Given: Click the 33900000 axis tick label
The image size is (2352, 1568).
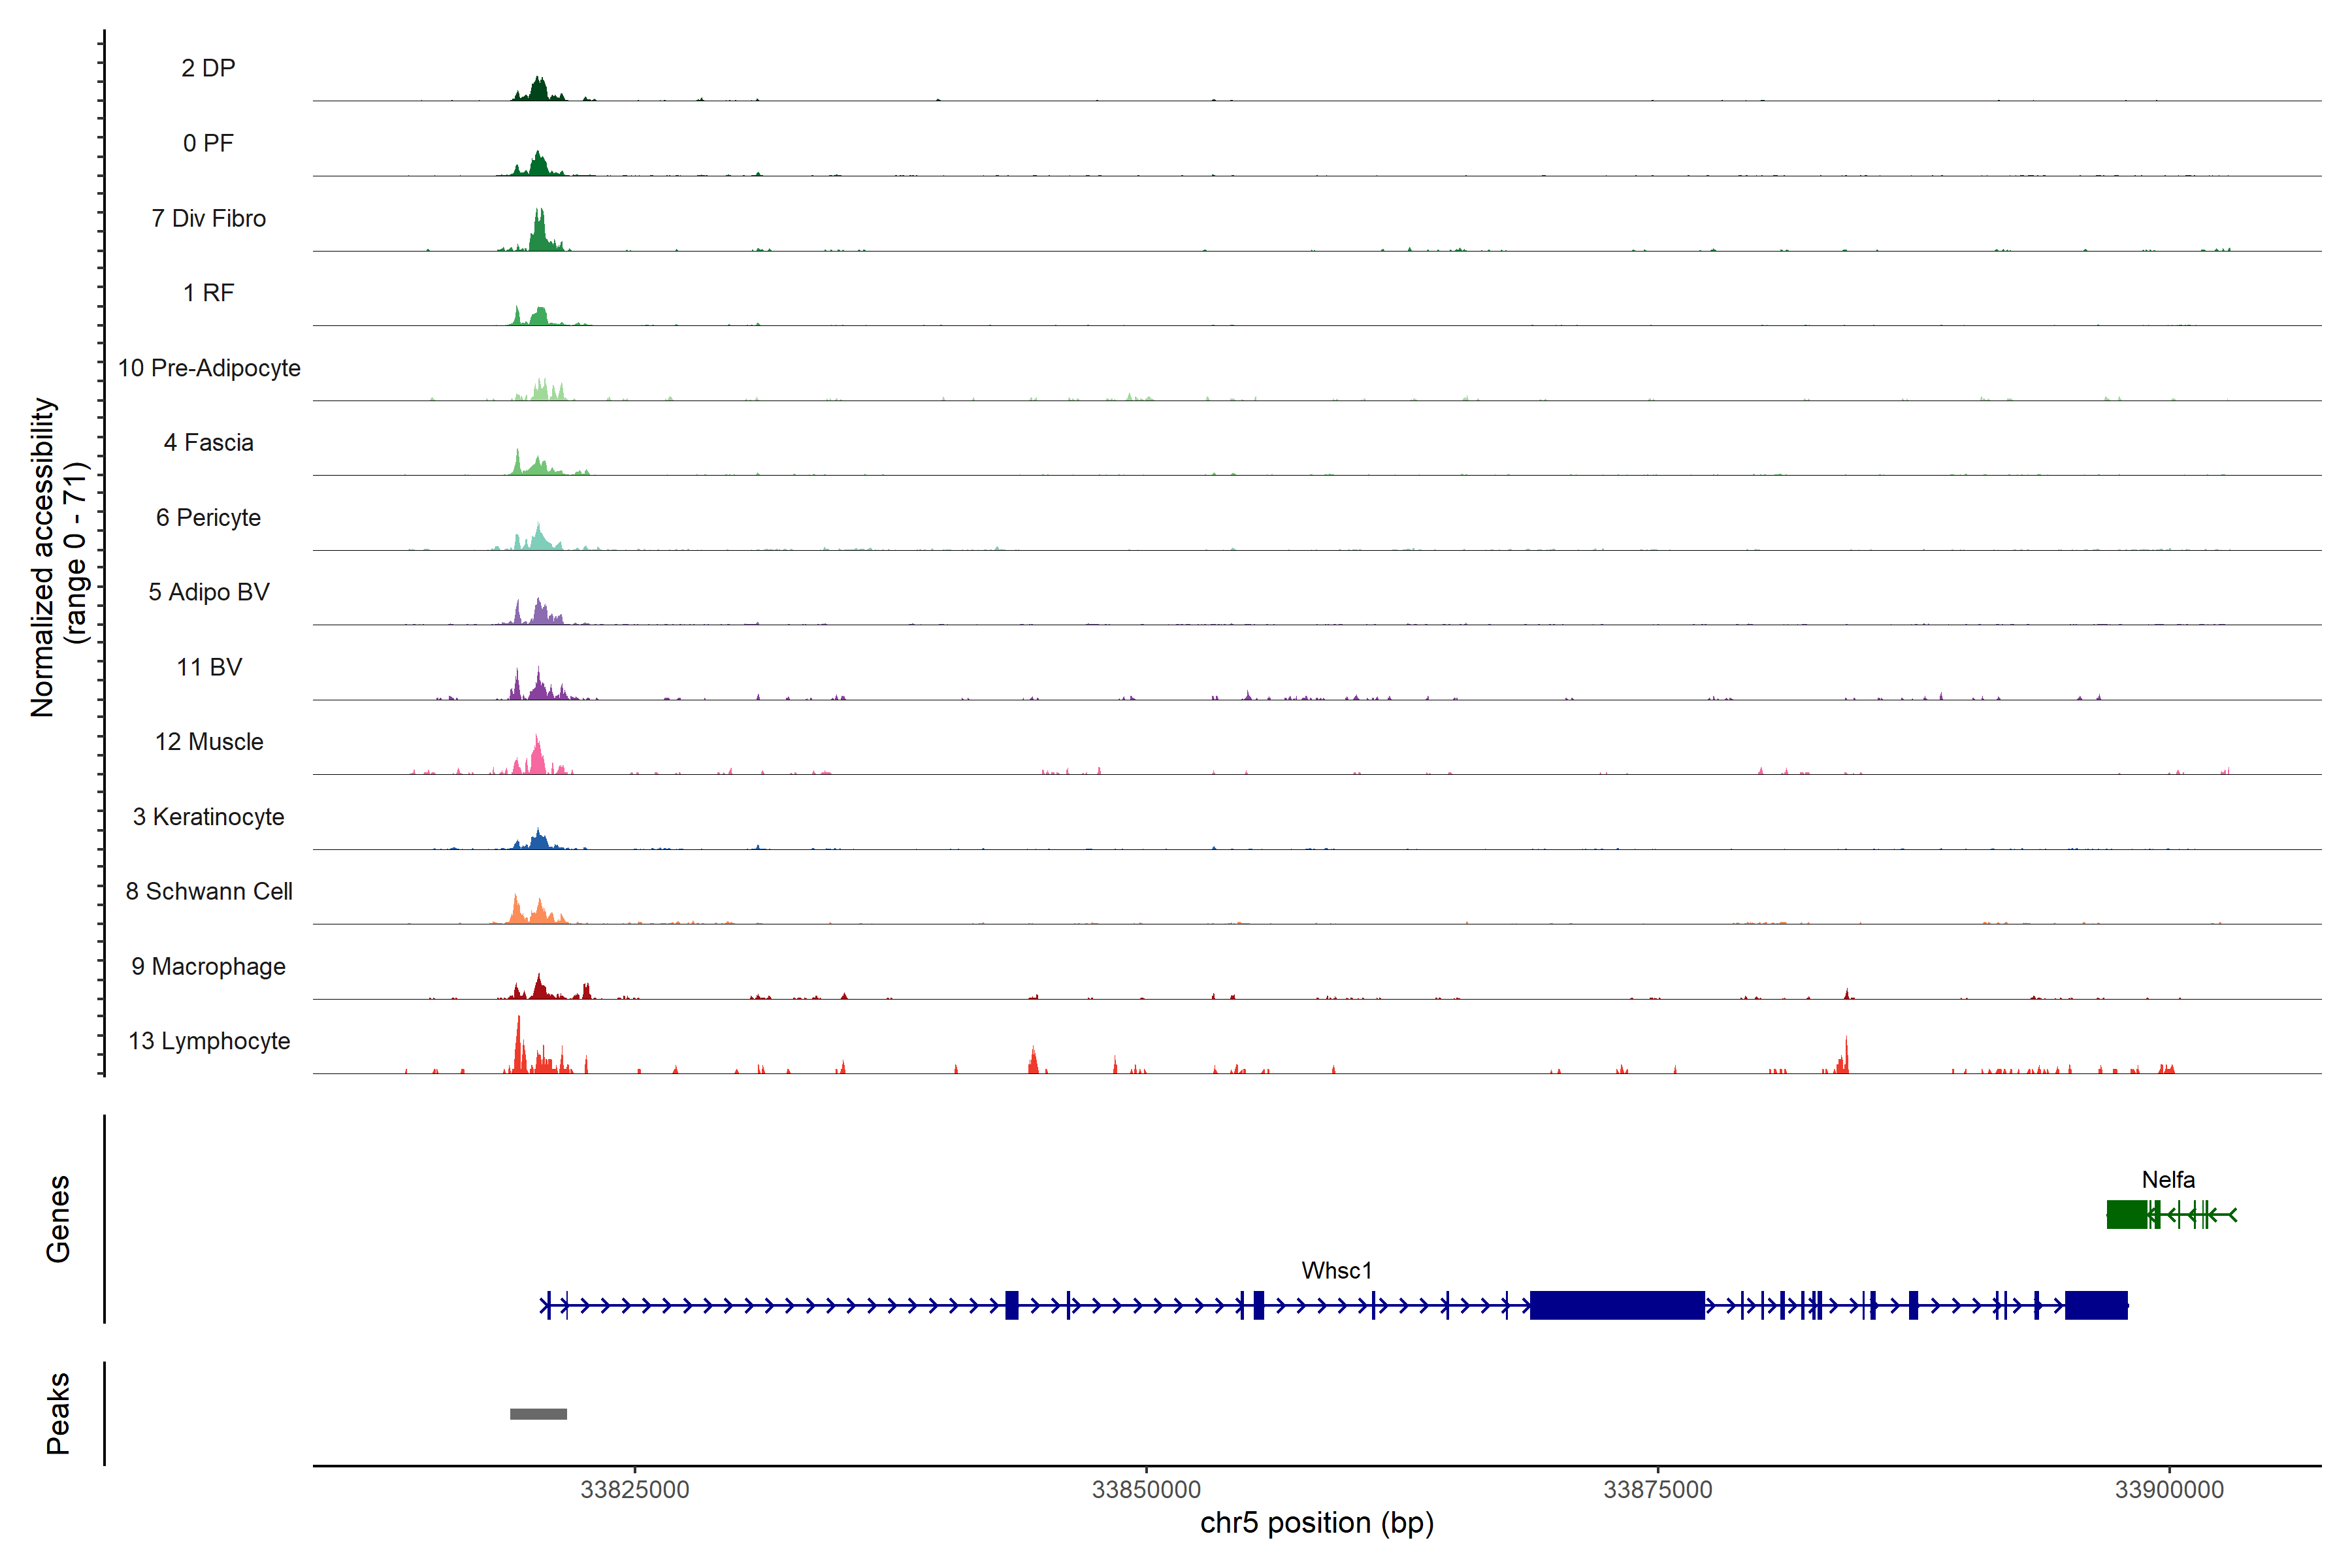Looking at the screenshot, I should pyautogui.click(x=2169, y=1489).
